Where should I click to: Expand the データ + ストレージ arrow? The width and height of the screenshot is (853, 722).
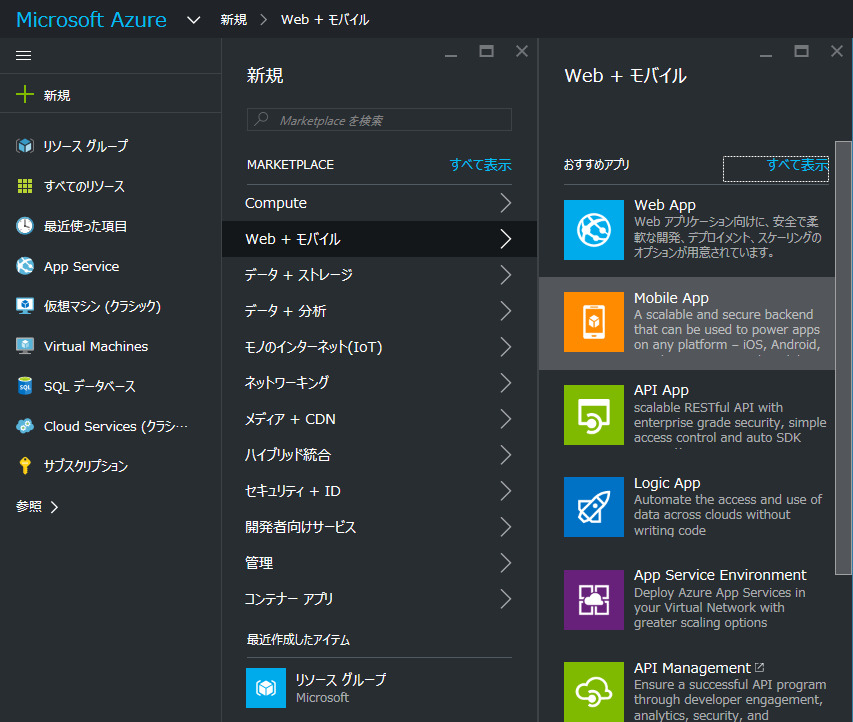tap(506, 275)
